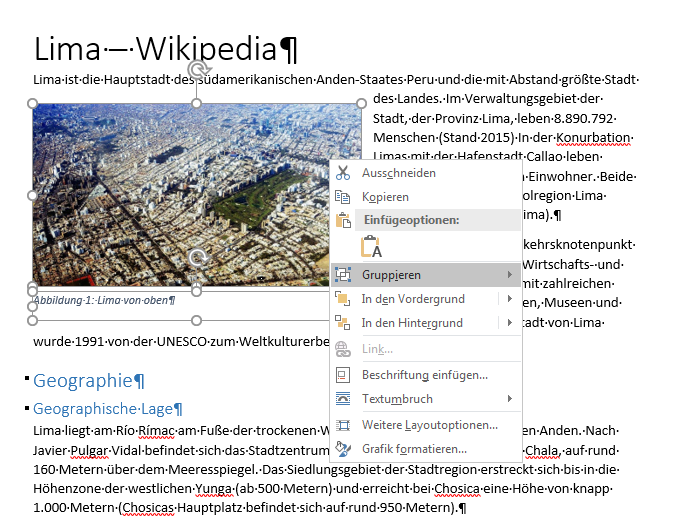Expand the Gruppieren submenu arrow
673x522 pixels.
[509, 274]
